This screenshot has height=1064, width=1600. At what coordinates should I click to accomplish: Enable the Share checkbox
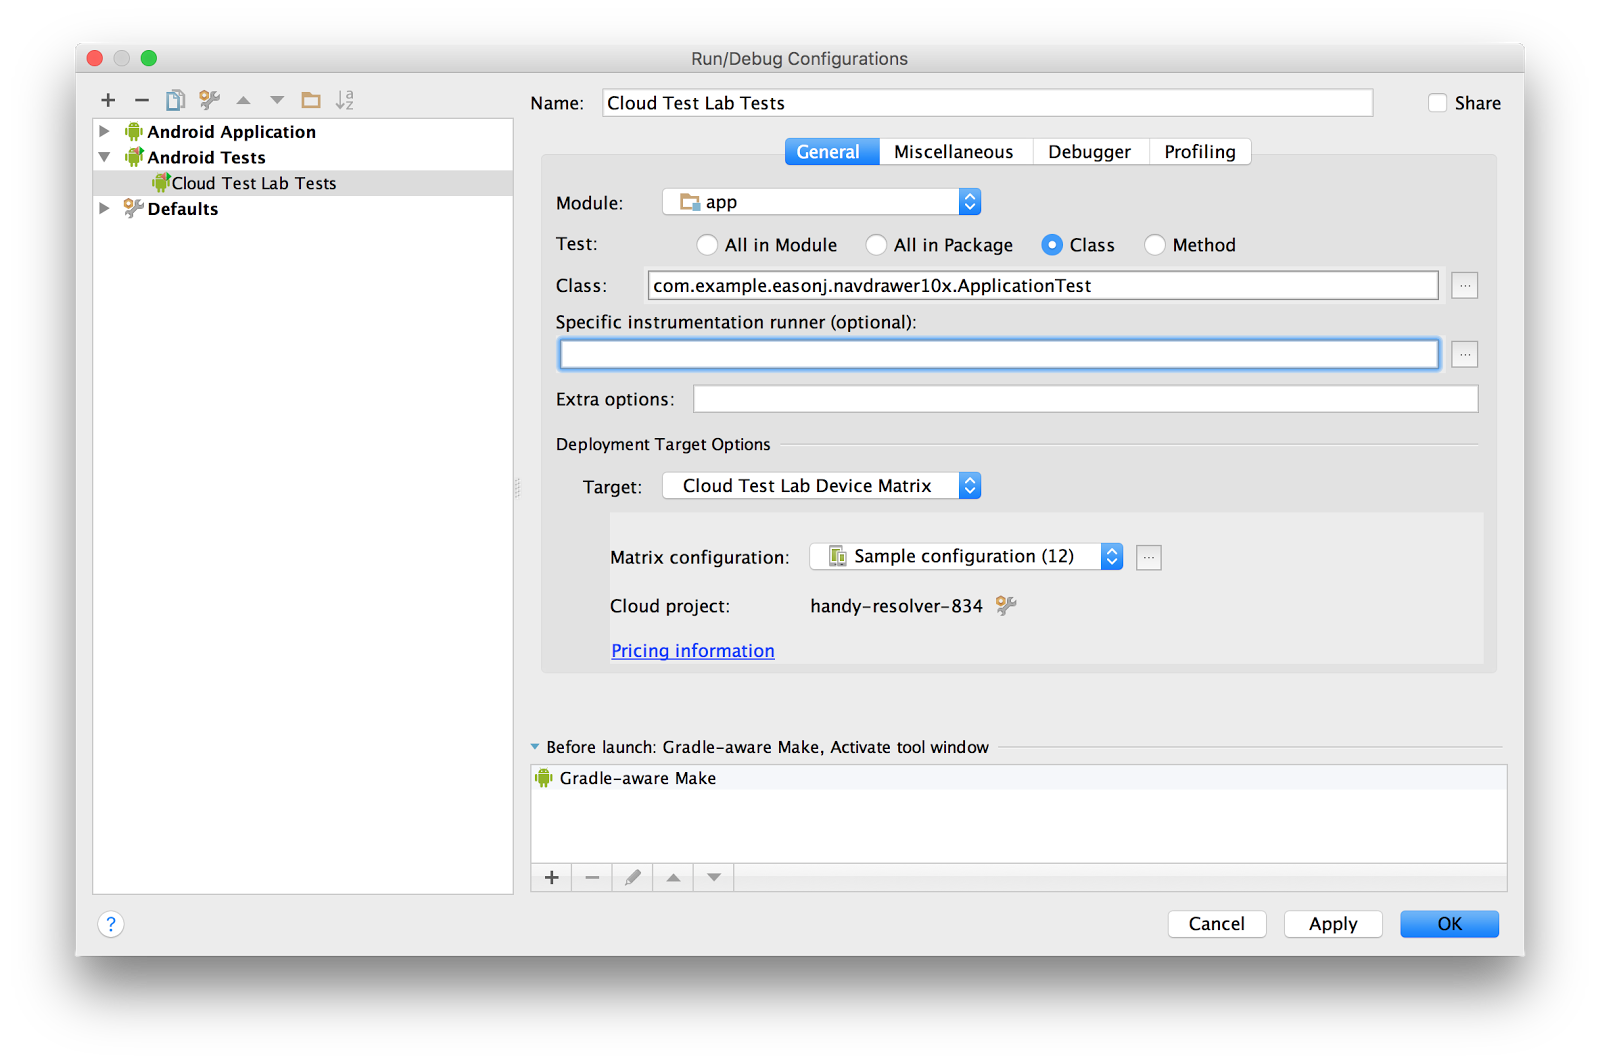[x=1437, y=102]
